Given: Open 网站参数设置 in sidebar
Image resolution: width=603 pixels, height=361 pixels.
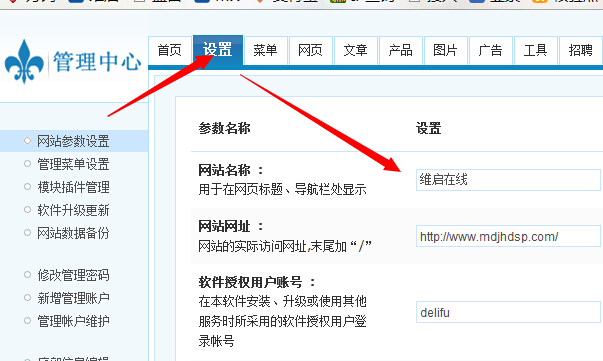Looking at the screenshot, I should pyautogui.click(x=73, y=141).
